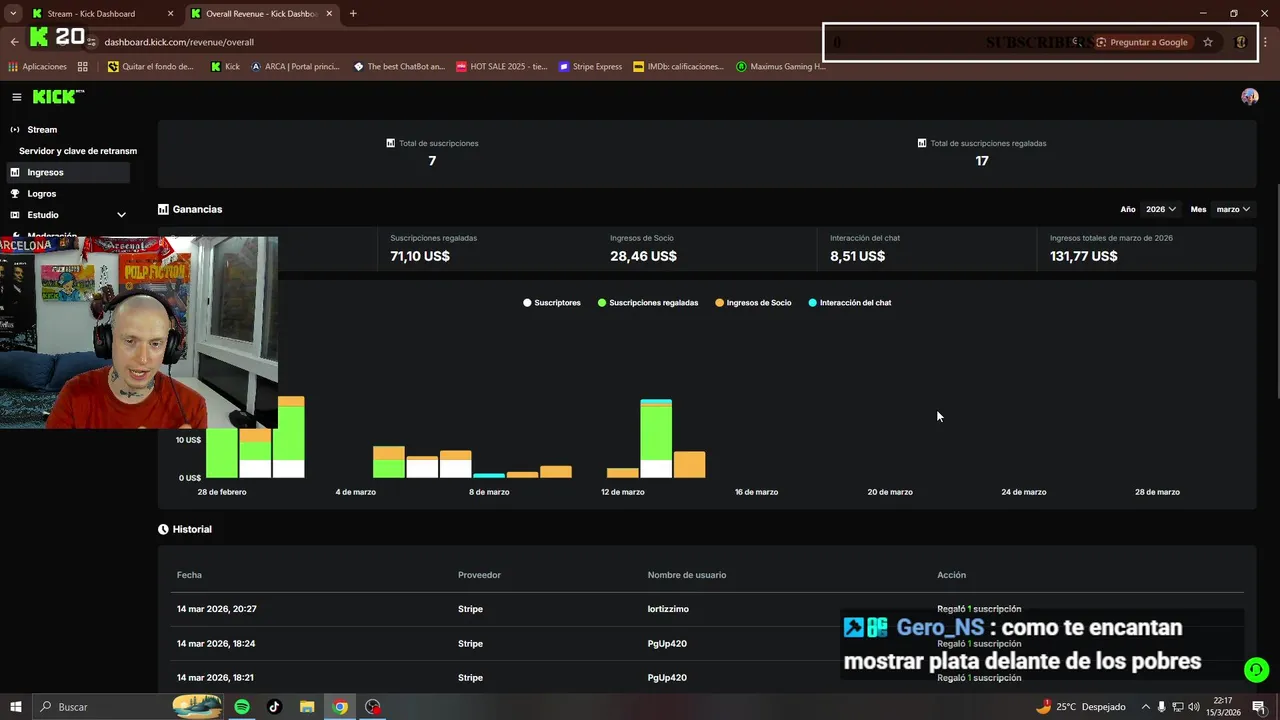
Task: Click the address bar URL
Action: click(x=179, y=42)
